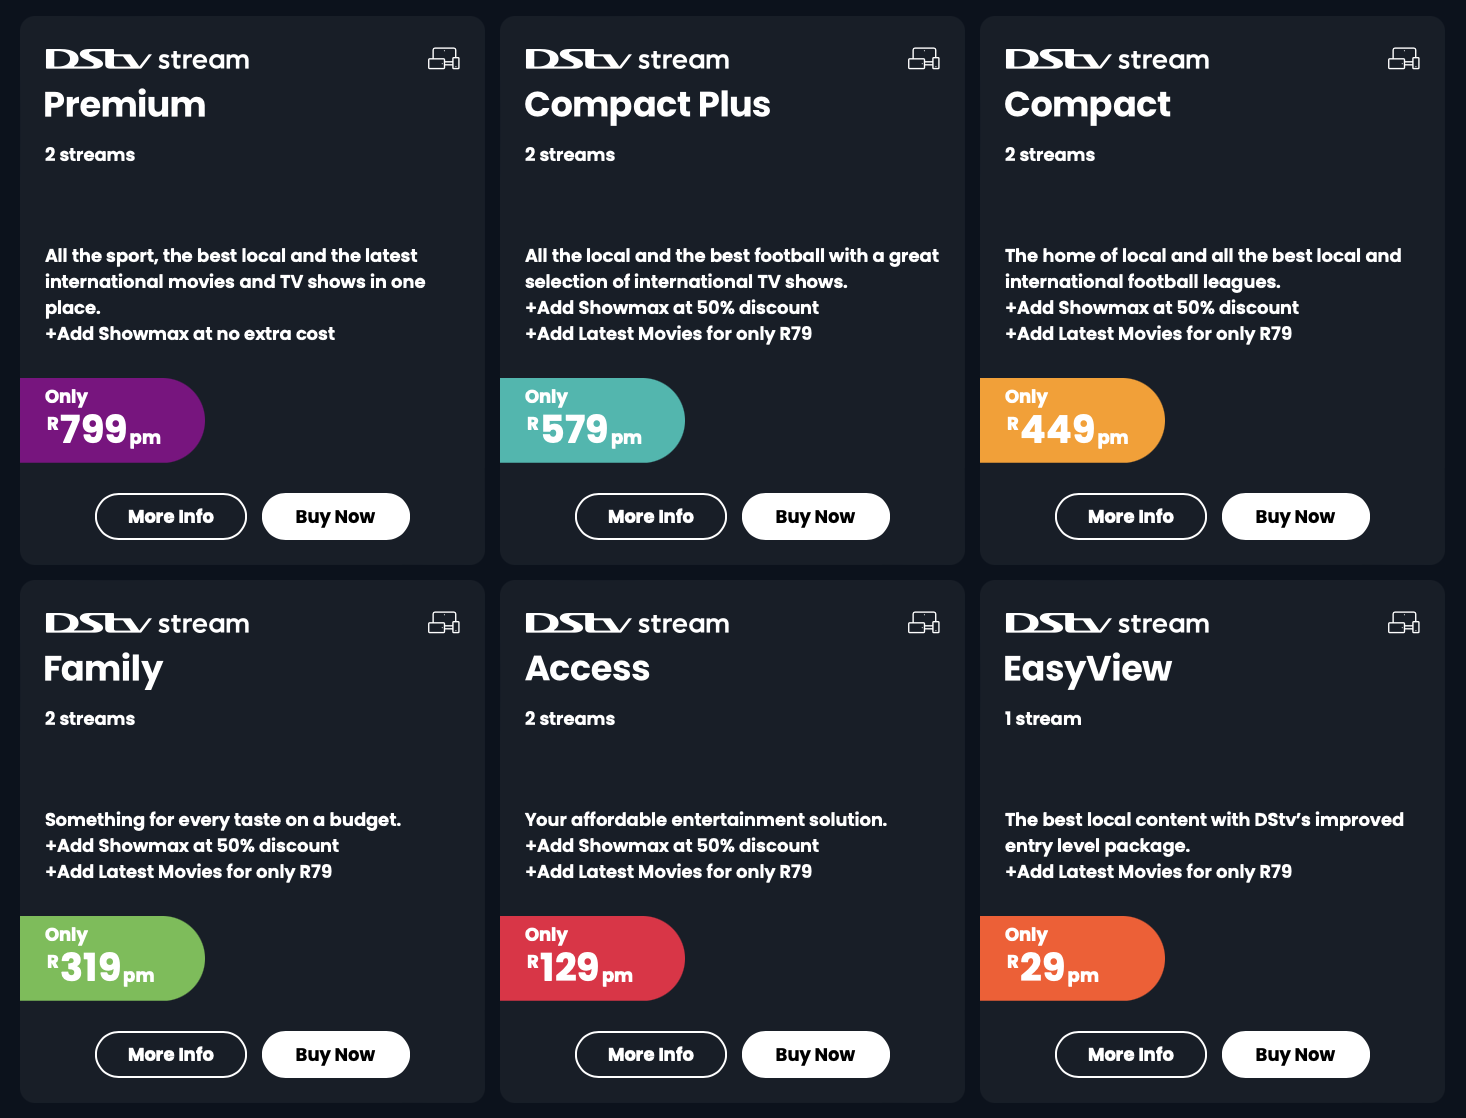View More Info for the Compact package

click(x=1131, y=517)
